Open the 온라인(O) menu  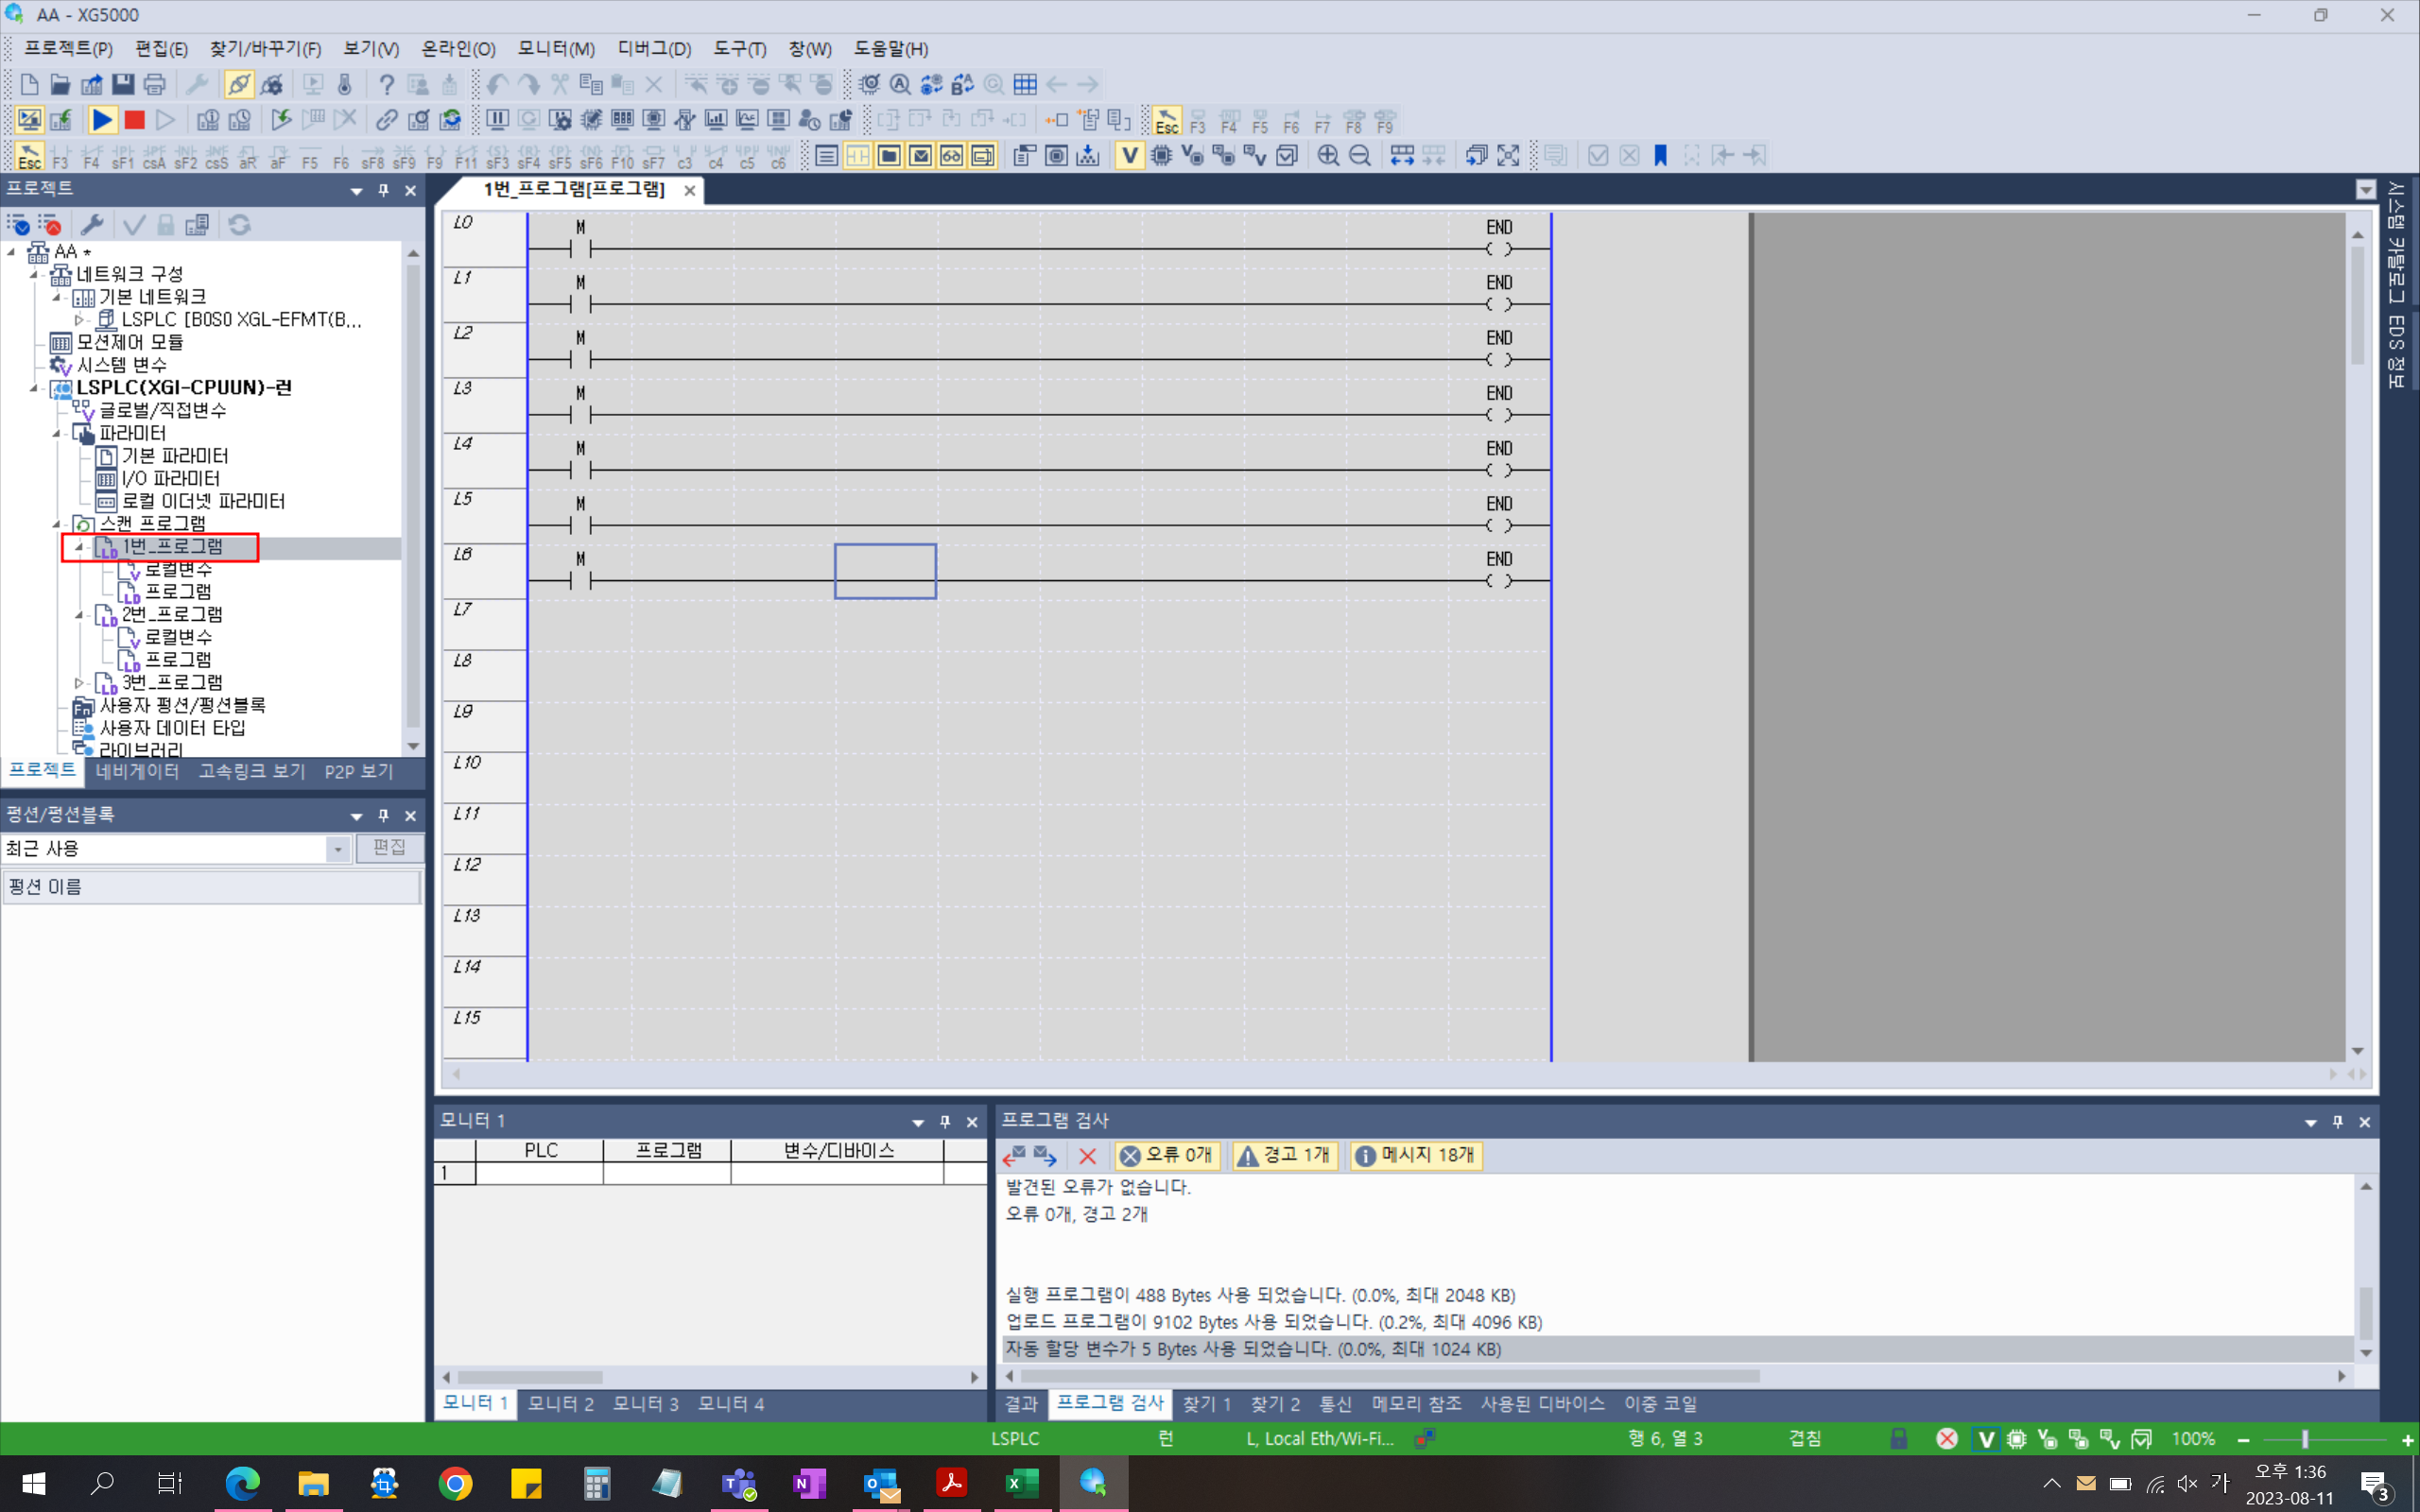(458, 49)
